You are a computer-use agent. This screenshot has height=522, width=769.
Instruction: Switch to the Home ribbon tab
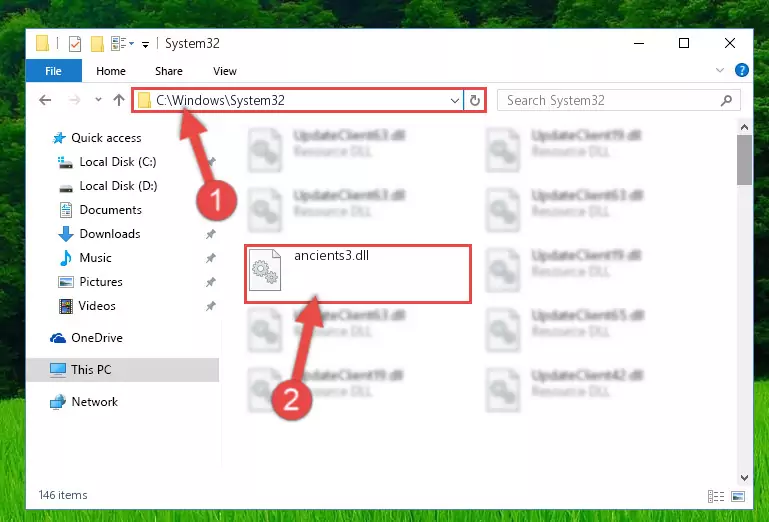(x=111, y=71)
